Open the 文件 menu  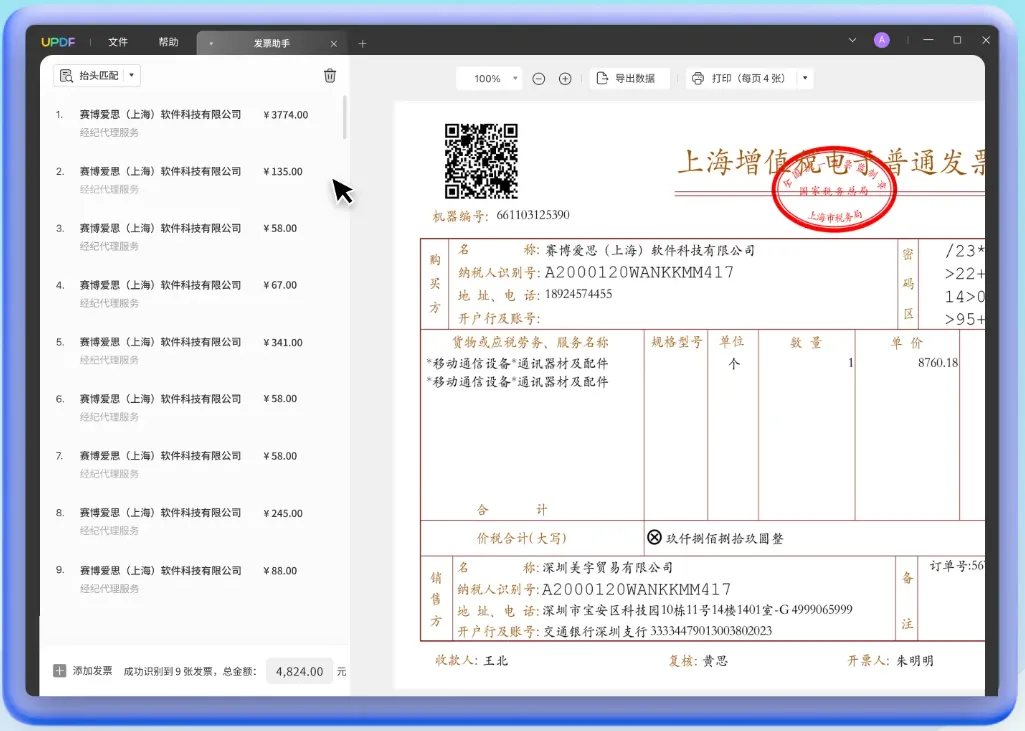coord(118,42)
